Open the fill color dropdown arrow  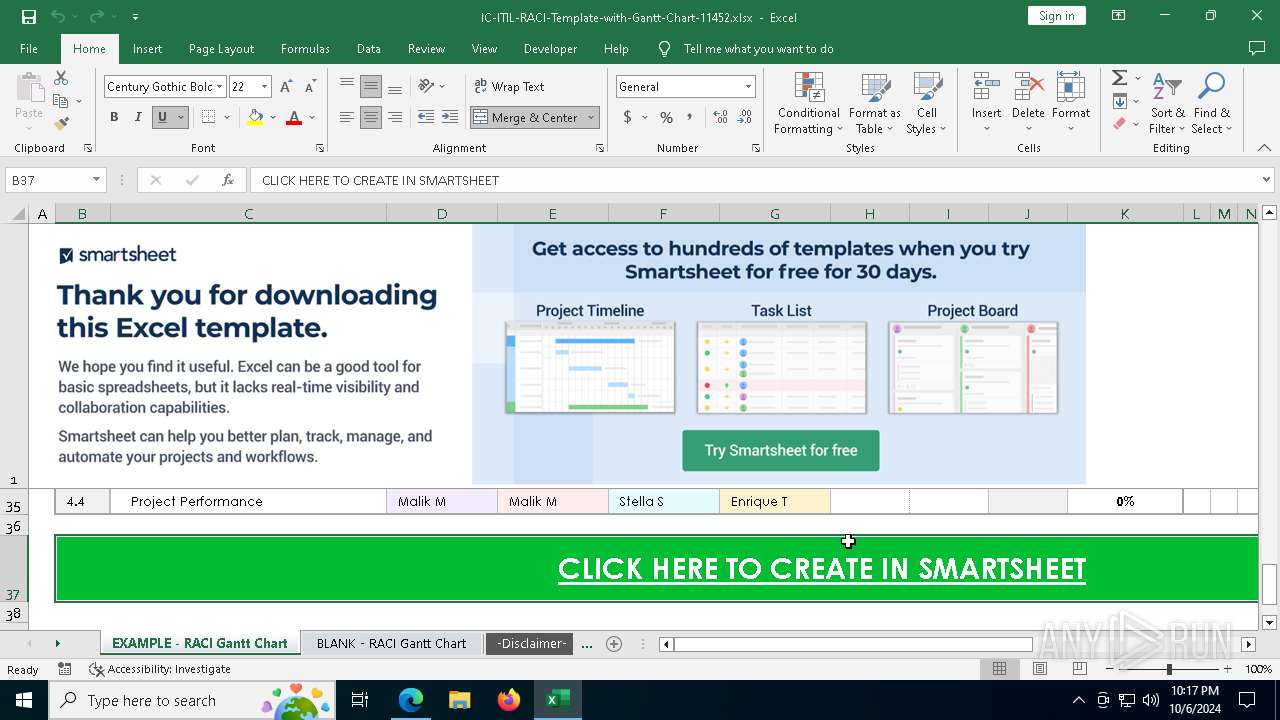coord(273,117)
